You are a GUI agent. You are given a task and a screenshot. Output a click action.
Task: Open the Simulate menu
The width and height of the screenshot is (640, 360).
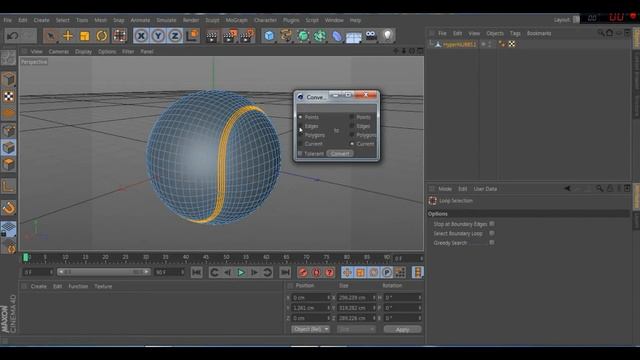click(166, 20)
